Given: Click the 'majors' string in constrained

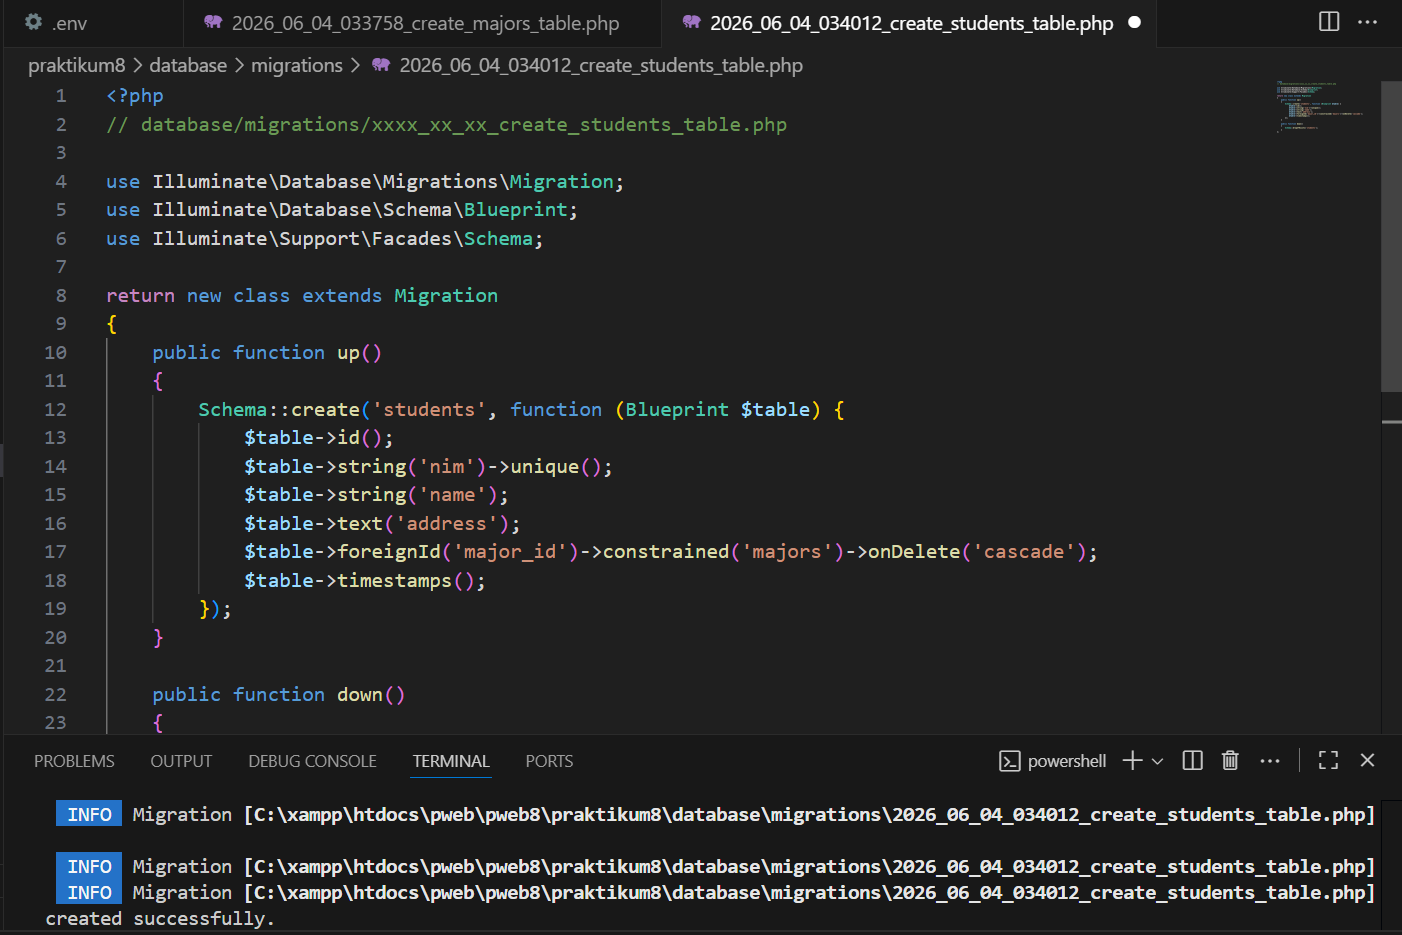Looking at the screenshot, I should click(x=786, y=552).
